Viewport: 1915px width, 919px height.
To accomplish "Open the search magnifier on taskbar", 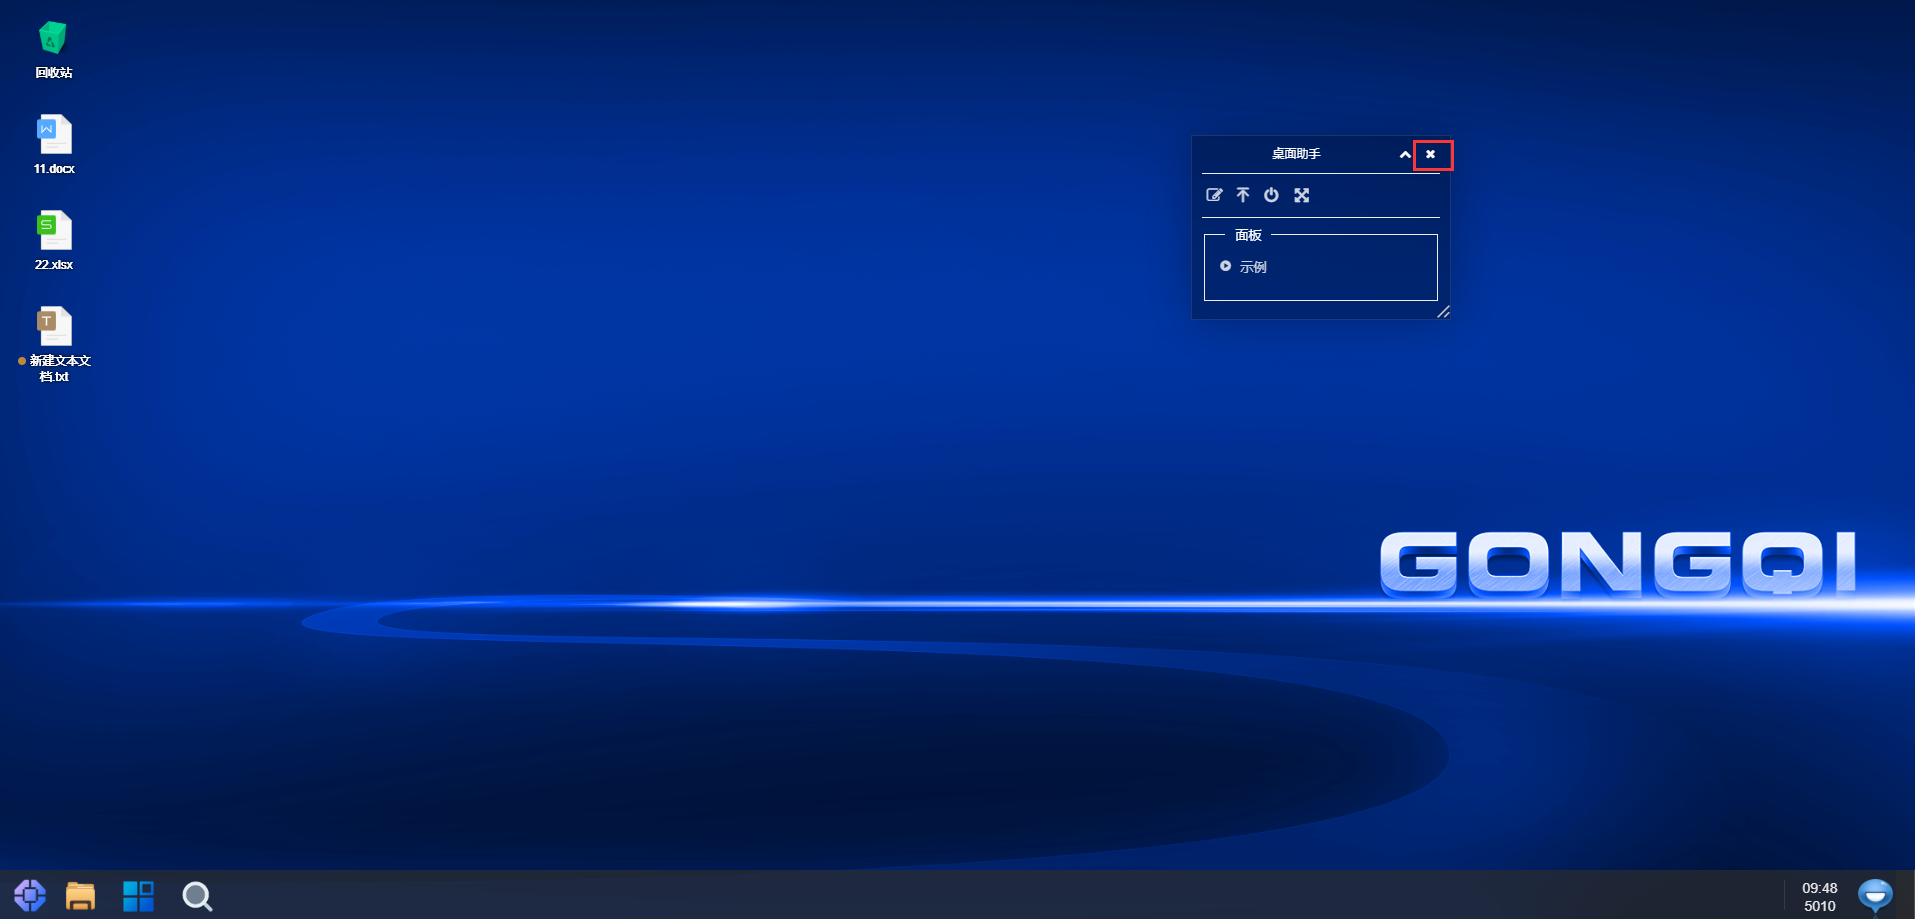I will coord(197,896).
